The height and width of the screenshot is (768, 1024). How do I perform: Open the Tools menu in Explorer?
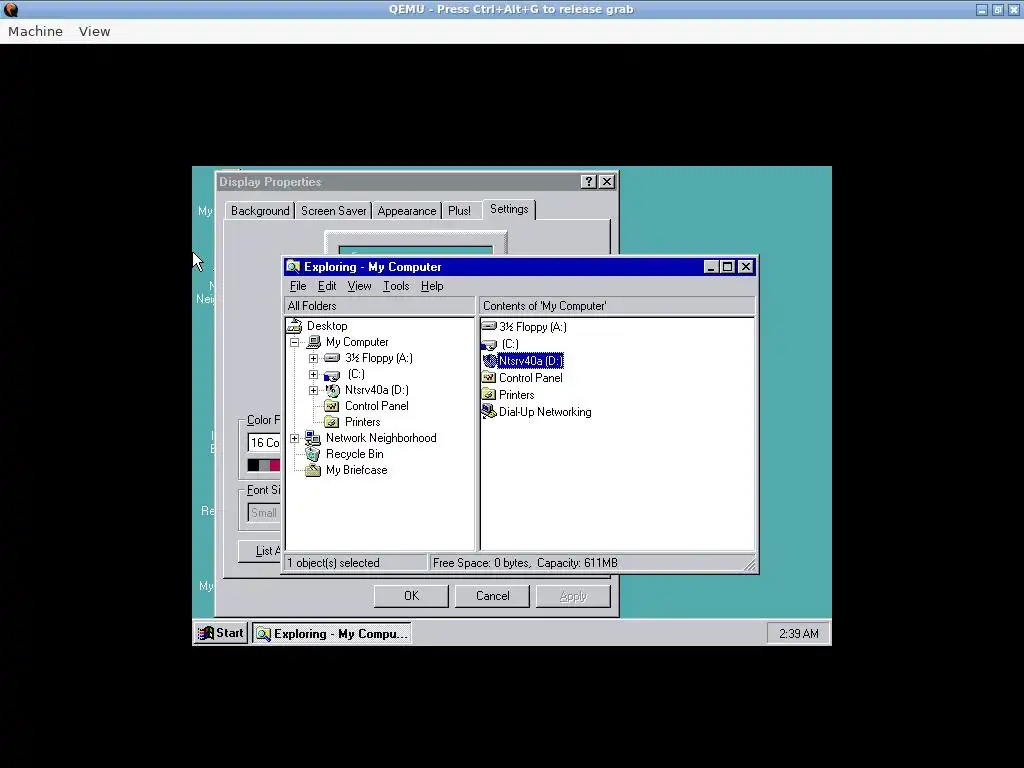(x=396, y=286)
